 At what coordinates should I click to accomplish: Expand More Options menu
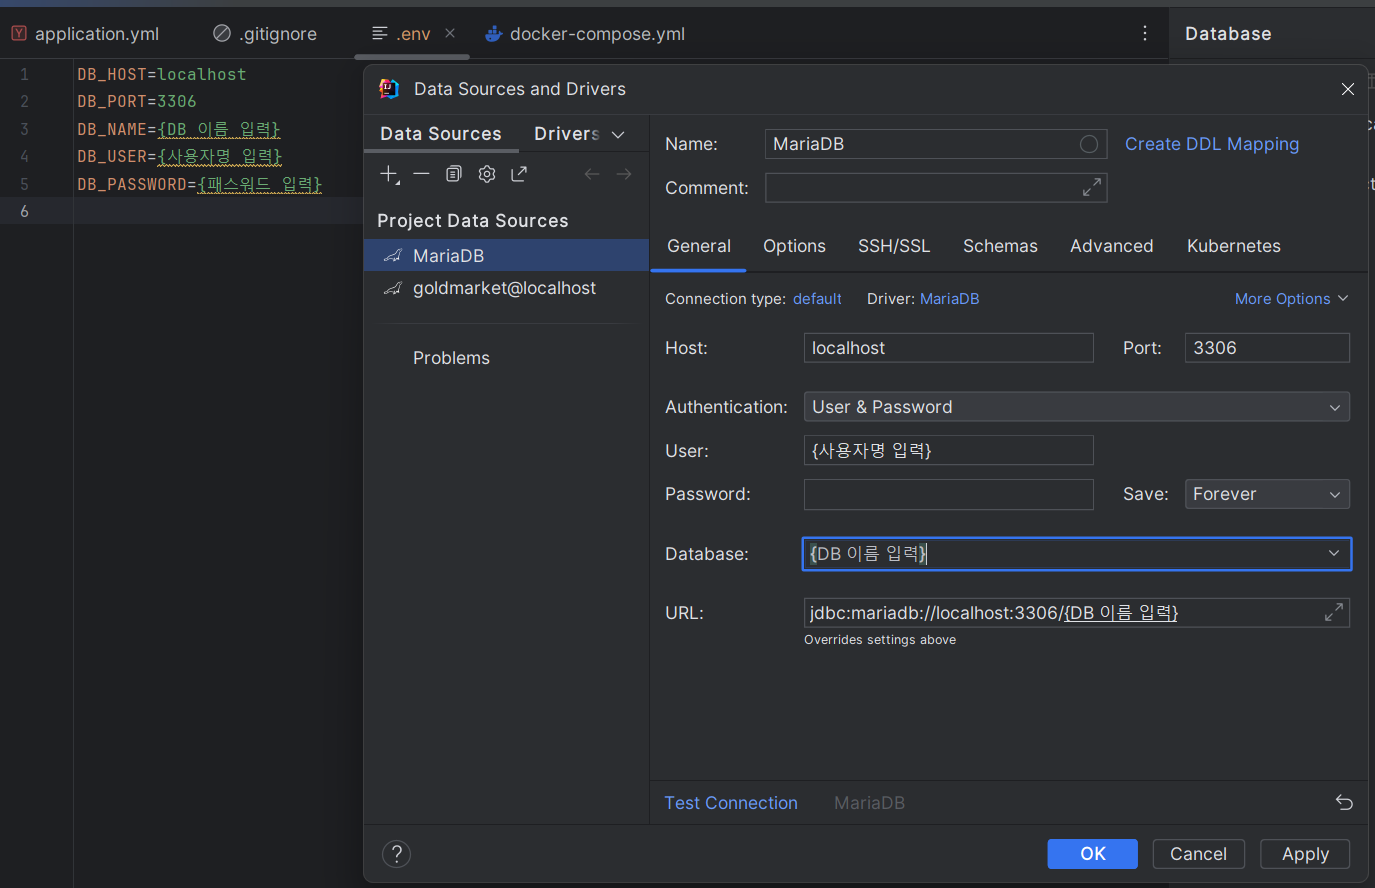click(x=1292, y=299)
